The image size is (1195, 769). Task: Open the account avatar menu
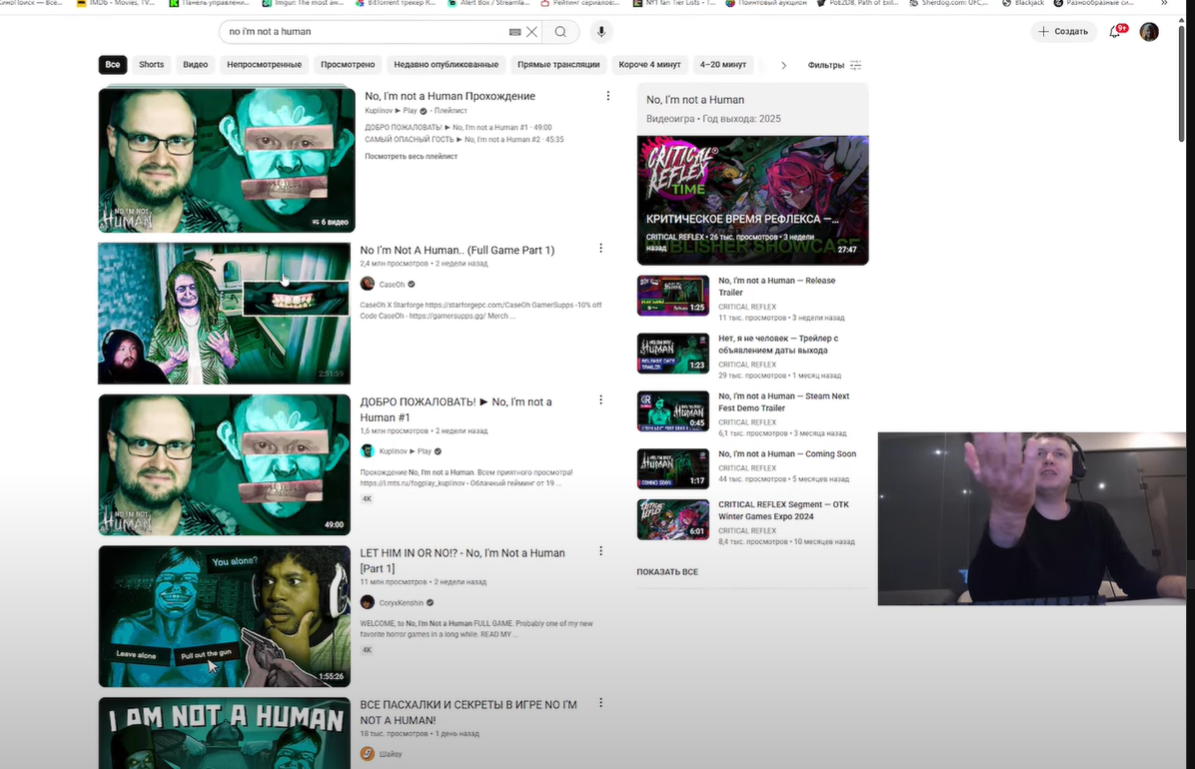[x=1149, y=31]
